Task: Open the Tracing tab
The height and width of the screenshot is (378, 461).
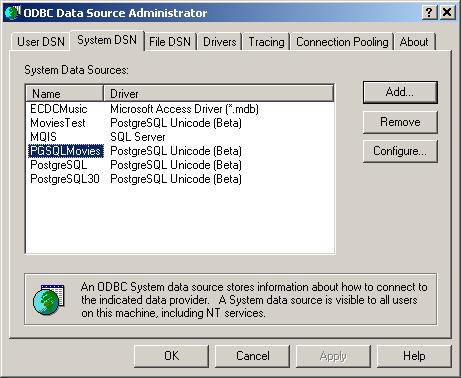Action: tap(266, 42)
